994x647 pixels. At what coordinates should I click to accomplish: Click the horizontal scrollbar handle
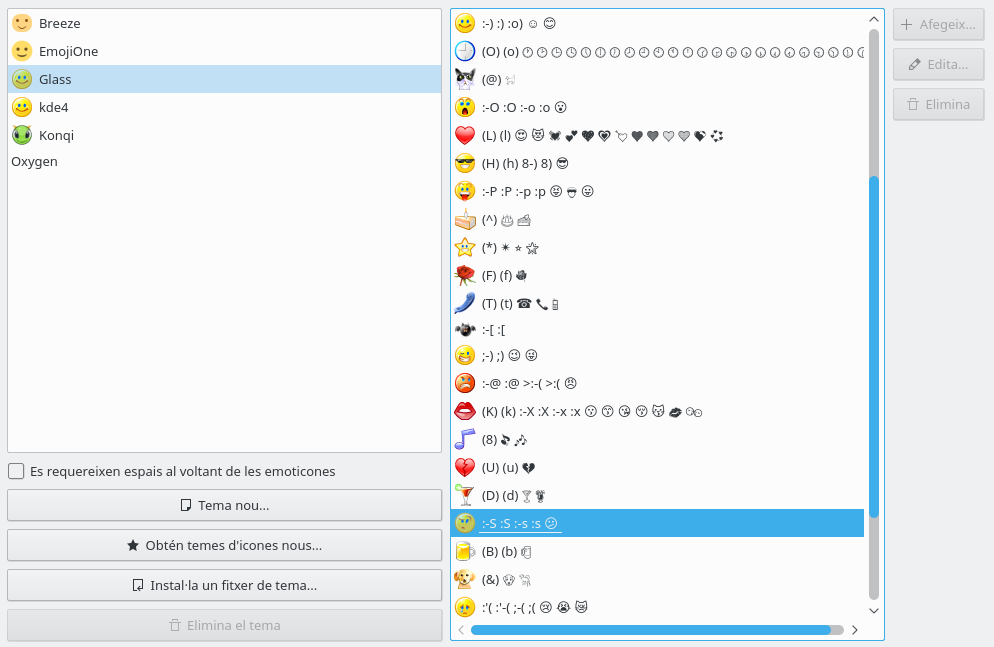point(650,630)
